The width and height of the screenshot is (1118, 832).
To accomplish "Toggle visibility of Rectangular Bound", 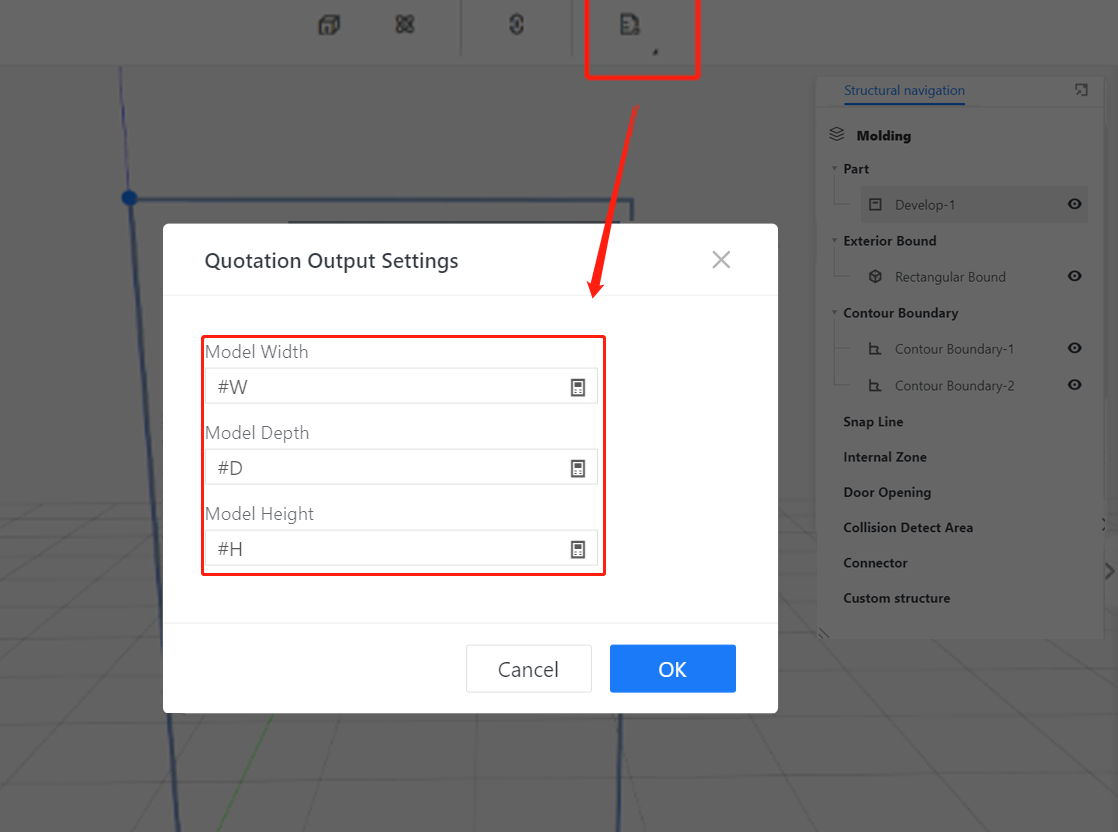I will tap(1074, 276).
